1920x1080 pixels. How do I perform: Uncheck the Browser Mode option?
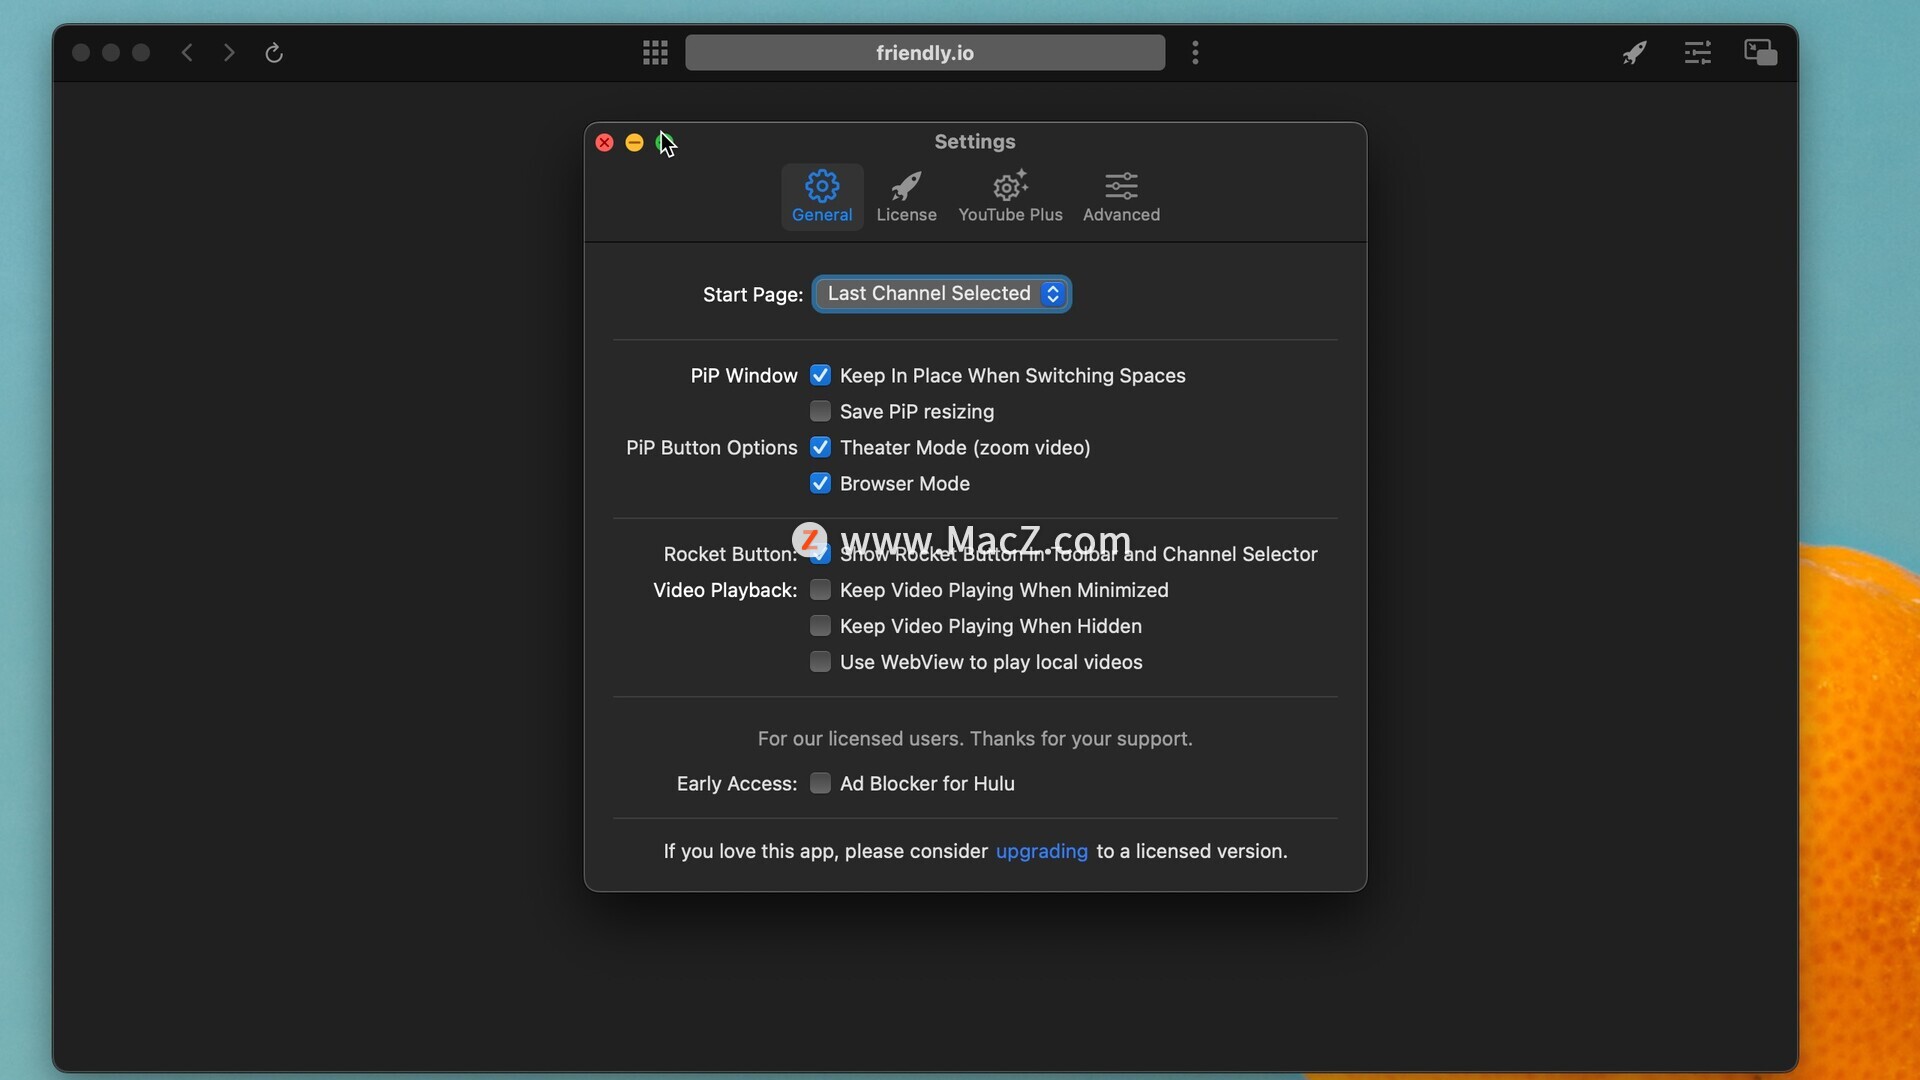coord(820,483)
